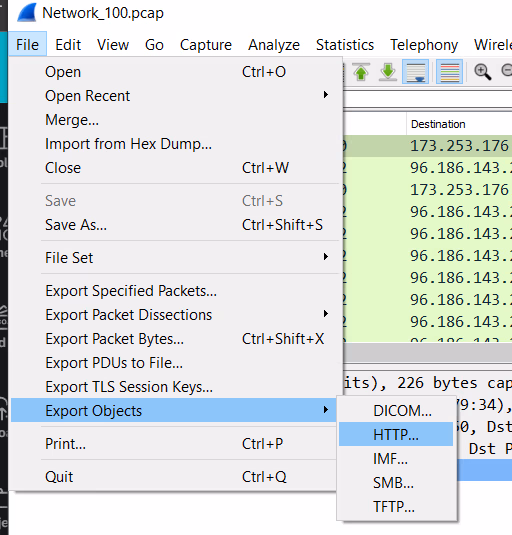Choose Export Packet Bytes...
Image resolution: width=512 pixels, height=535 pixels.
coord(175,339)
